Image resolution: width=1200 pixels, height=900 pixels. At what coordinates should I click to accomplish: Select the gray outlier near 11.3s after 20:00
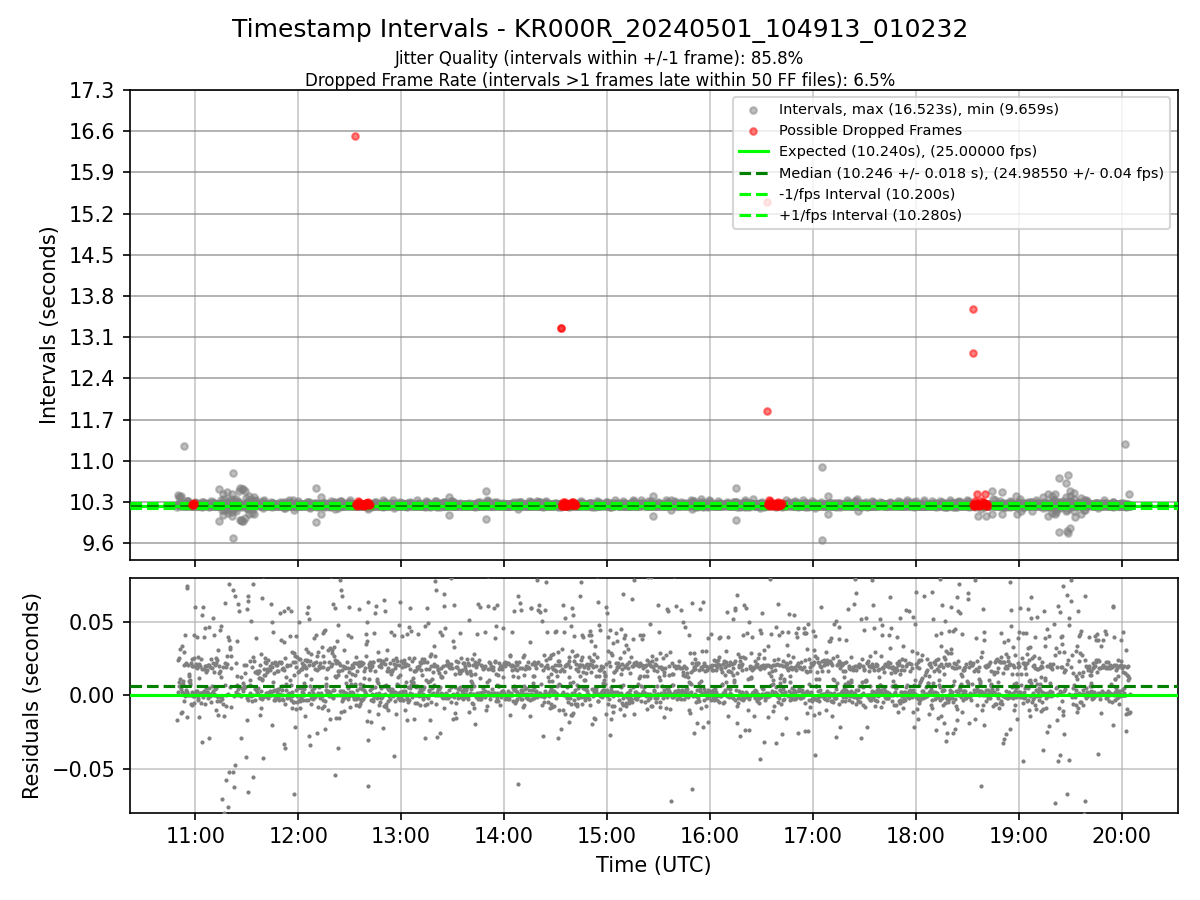click(1125, 444)
